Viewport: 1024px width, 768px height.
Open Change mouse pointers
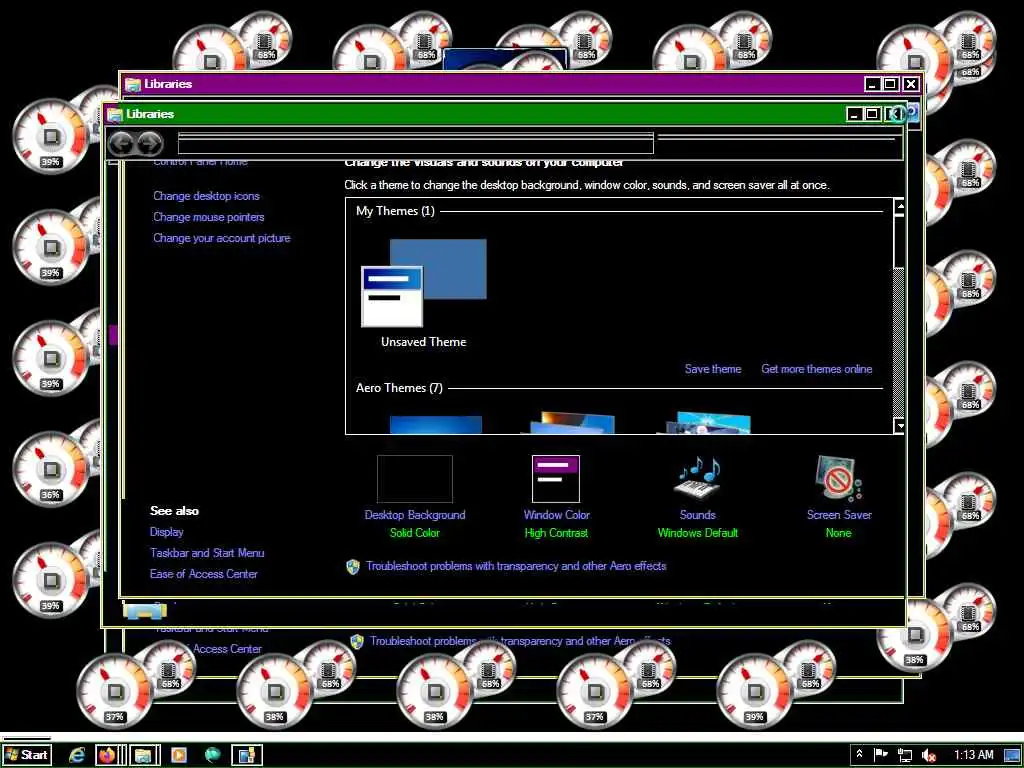209,217
